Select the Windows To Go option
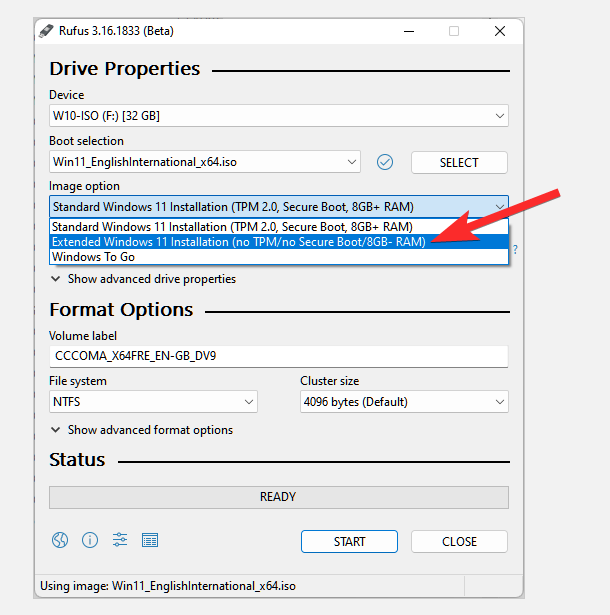 click(x=94, y=257)
